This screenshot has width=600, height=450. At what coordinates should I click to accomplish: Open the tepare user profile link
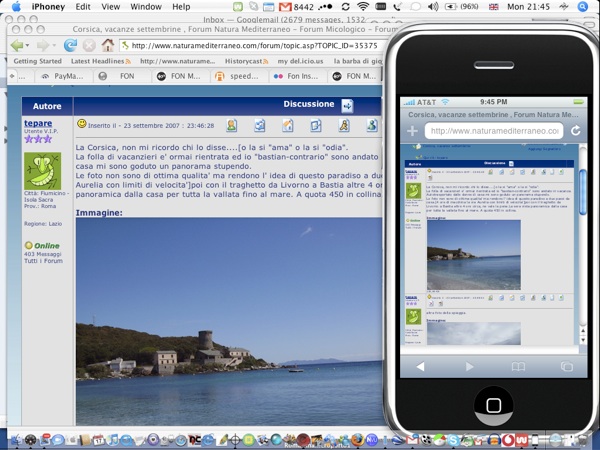tap(38, 124)
